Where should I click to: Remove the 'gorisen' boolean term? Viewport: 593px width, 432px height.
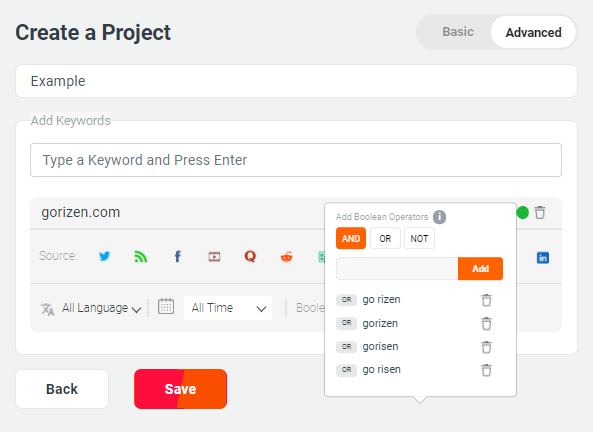(x=486, y=347)
